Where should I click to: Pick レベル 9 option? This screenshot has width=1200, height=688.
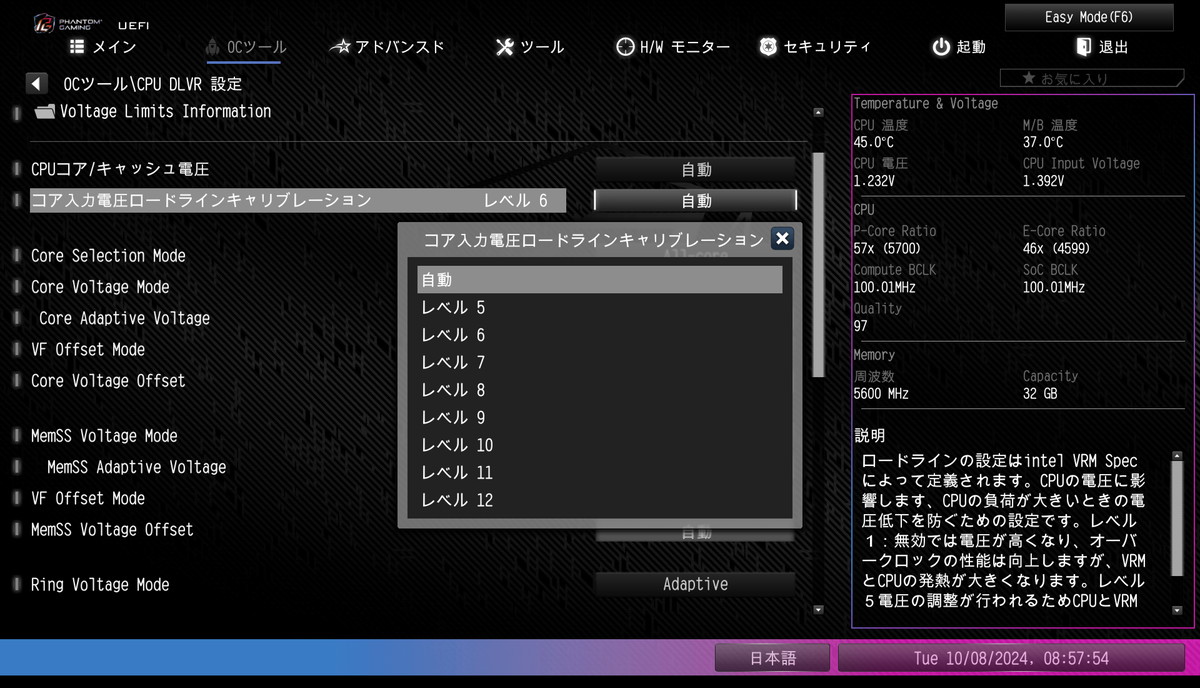pos(599,417)
